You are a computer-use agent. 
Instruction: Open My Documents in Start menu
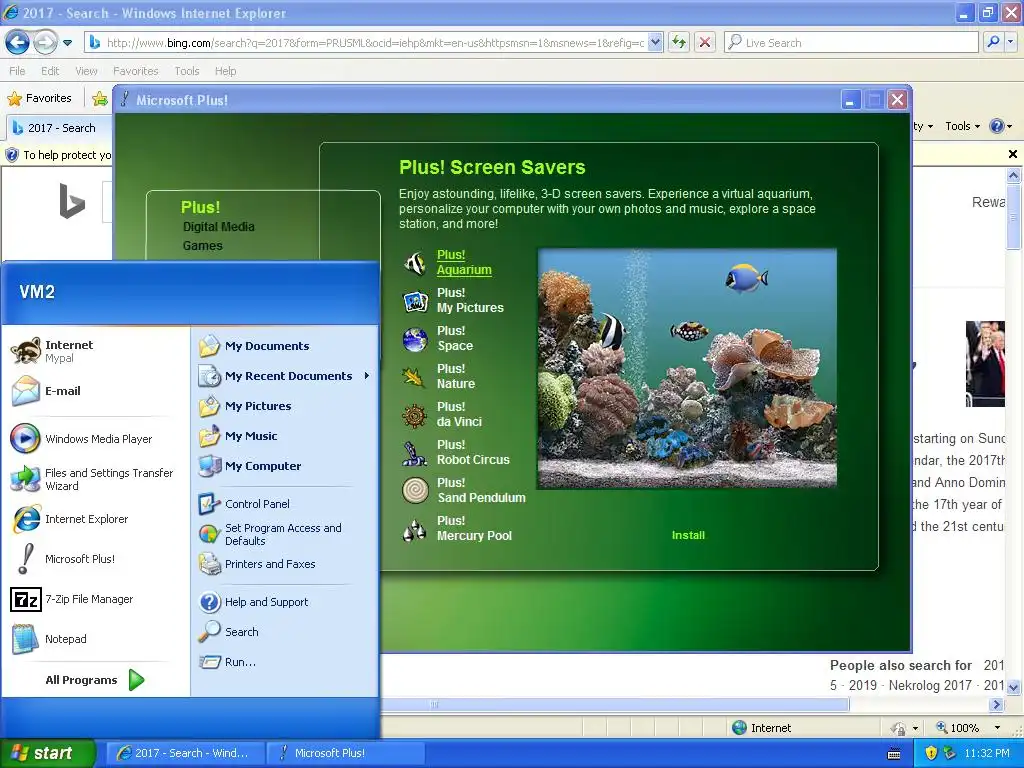point(284,346)
